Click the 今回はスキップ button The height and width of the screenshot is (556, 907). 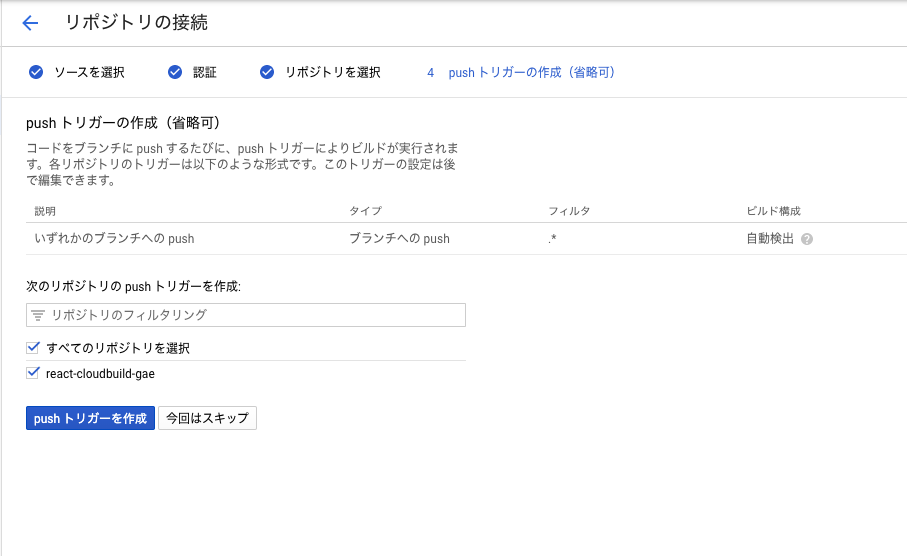pyautogui.click(x=207, y=418)
